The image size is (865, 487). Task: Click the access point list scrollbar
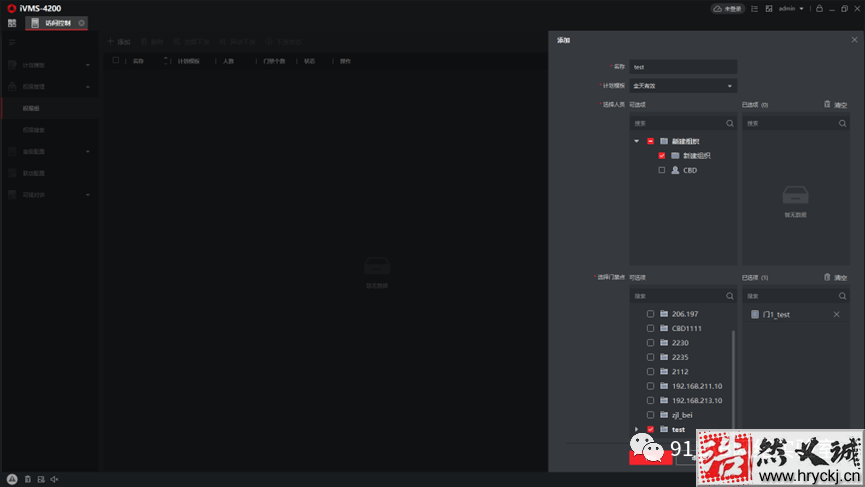pyautogui.click(x=733, y=378)
